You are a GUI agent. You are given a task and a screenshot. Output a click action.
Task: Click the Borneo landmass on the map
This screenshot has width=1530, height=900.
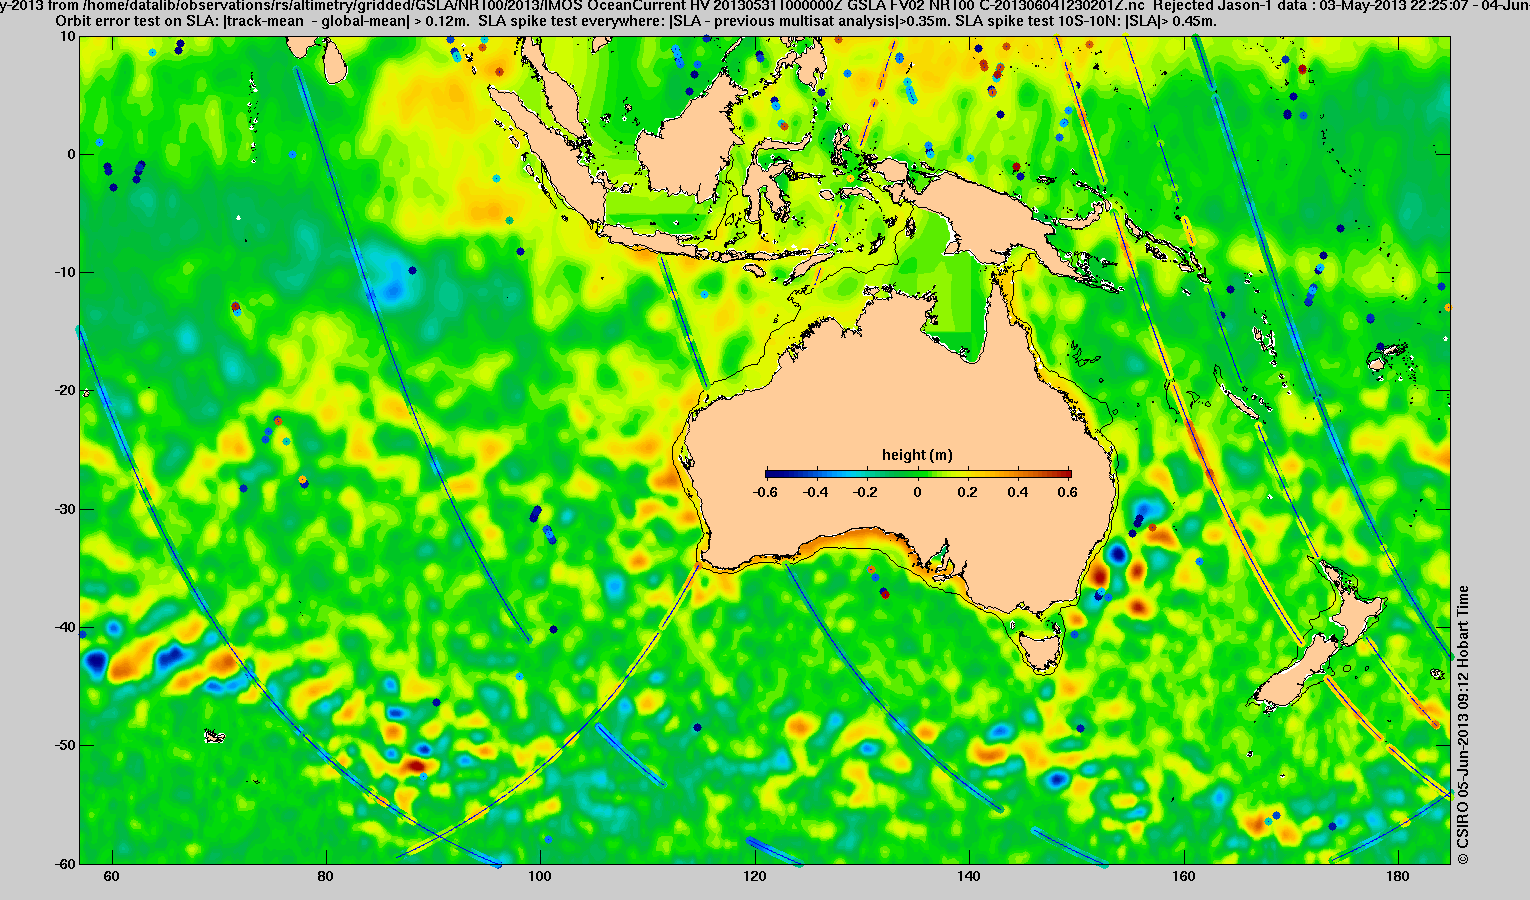coord(688,142)
